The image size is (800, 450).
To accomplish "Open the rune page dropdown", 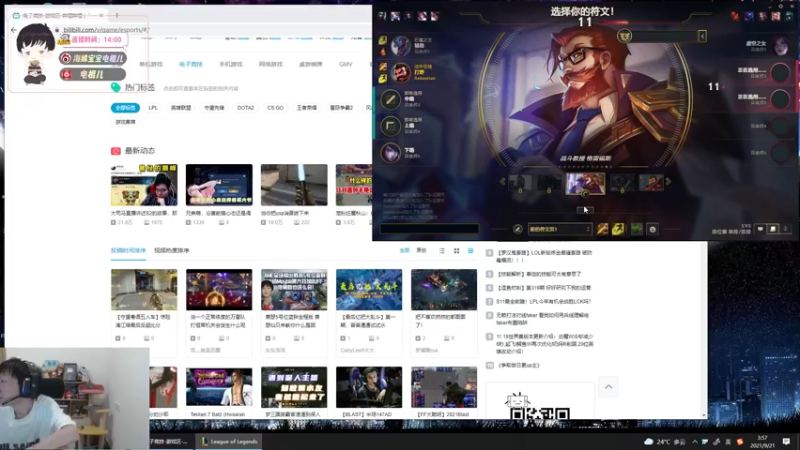I will pyautogui.click(x=559, y=229).
